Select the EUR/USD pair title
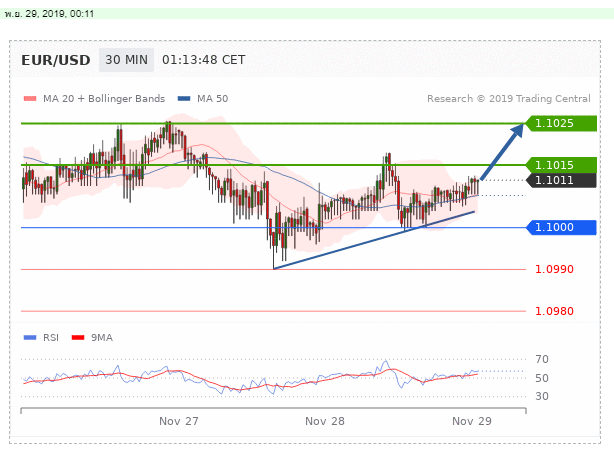 point(56,60)
